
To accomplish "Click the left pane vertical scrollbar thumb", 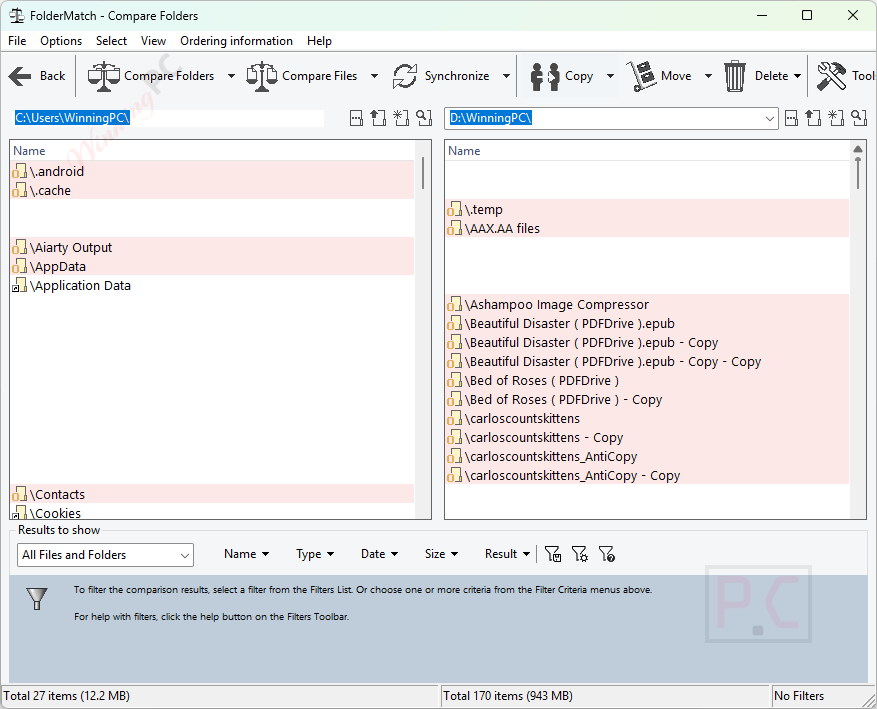I will pos(423,172).
